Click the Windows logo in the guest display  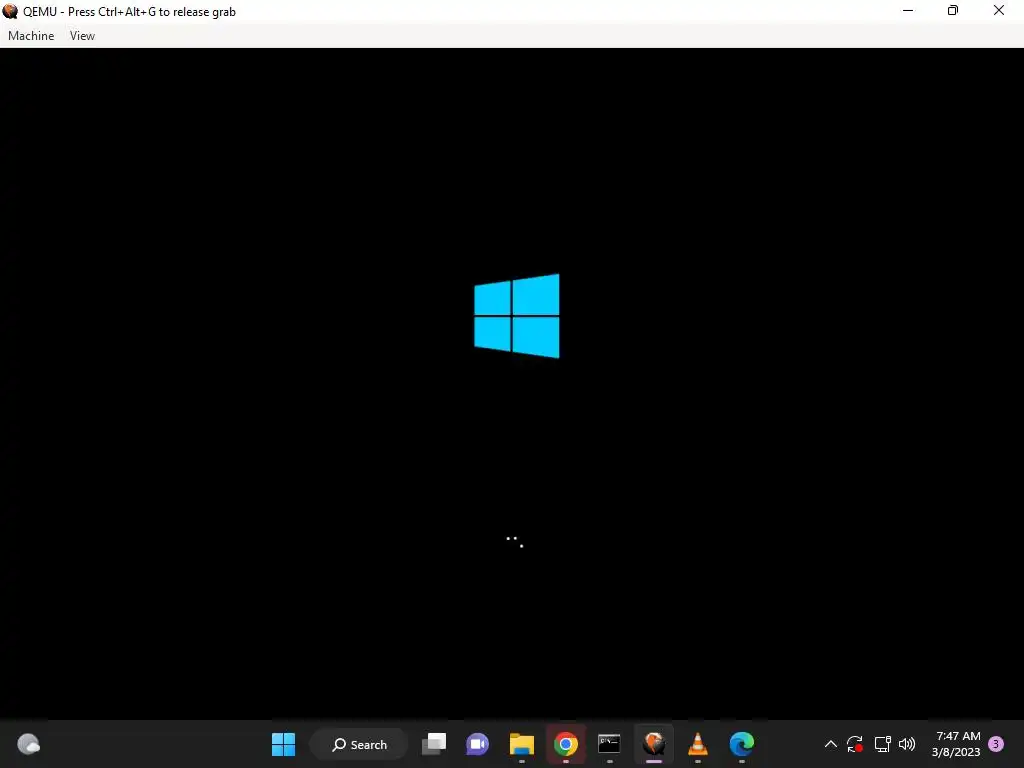(517, 316)
